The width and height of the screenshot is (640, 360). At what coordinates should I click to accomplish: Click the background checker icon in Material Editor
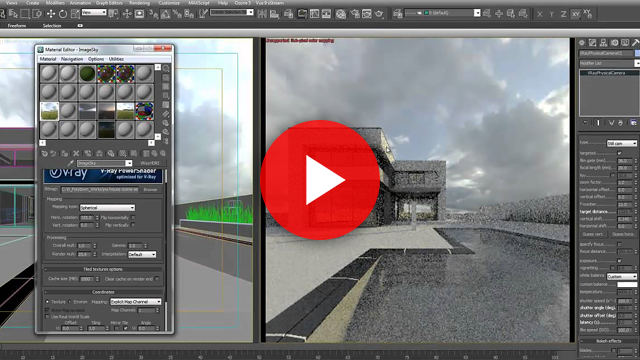[166, 87]
